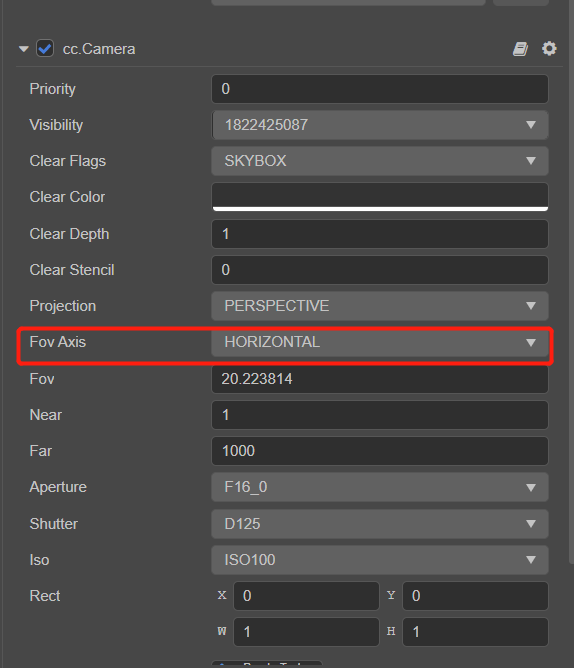Click the Aperture property label
Viewport: 574px width, 668px height.
(58, 487)
